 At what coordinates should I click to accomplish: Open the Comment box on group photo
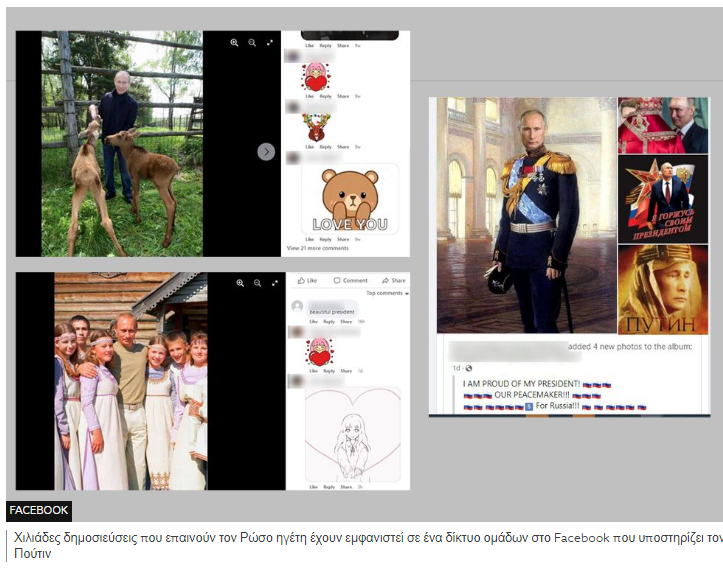(350, 280)
